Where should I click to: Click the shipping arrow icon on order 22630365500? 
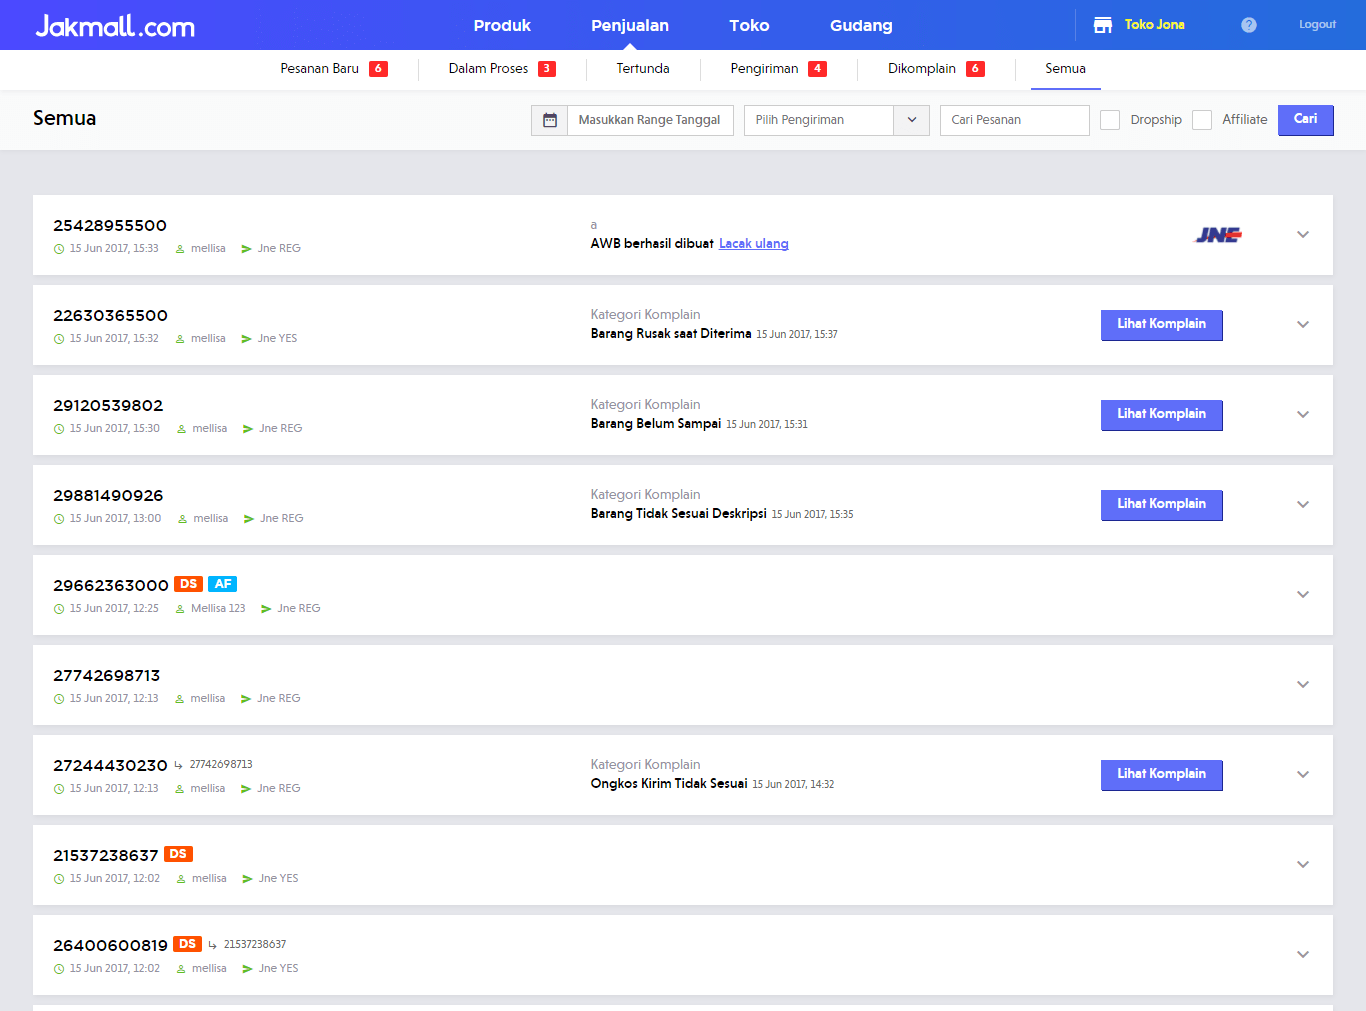(246, 339)
